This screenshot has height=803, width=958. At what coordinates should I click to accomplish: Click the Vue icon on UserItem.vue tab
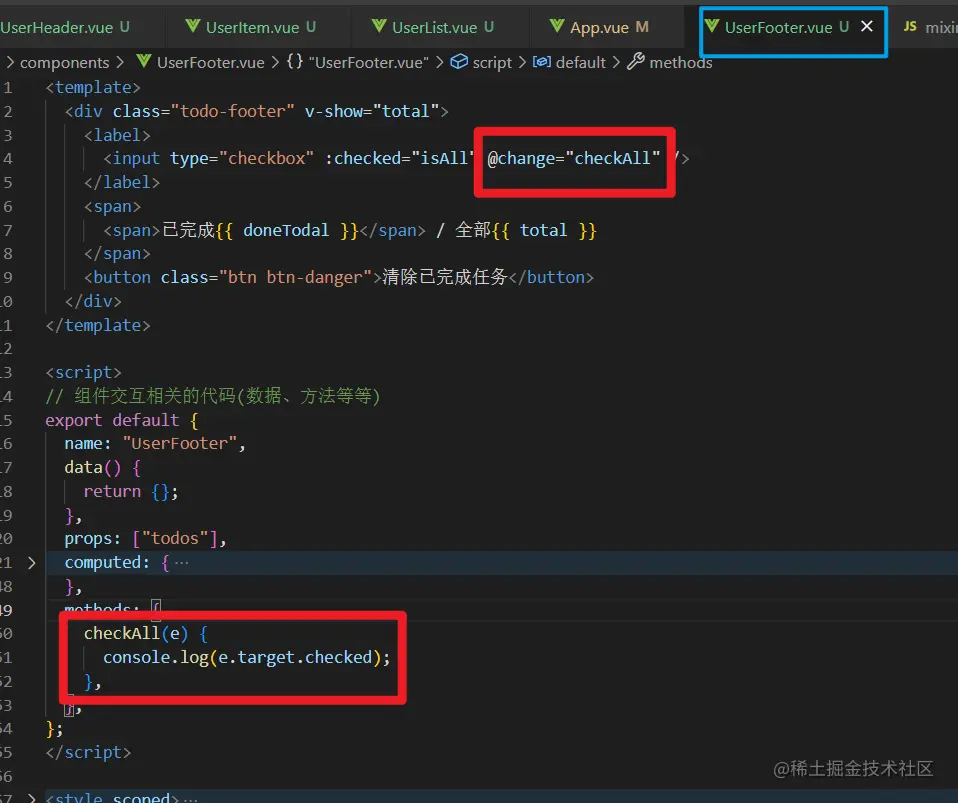click(x=193, y=26)
